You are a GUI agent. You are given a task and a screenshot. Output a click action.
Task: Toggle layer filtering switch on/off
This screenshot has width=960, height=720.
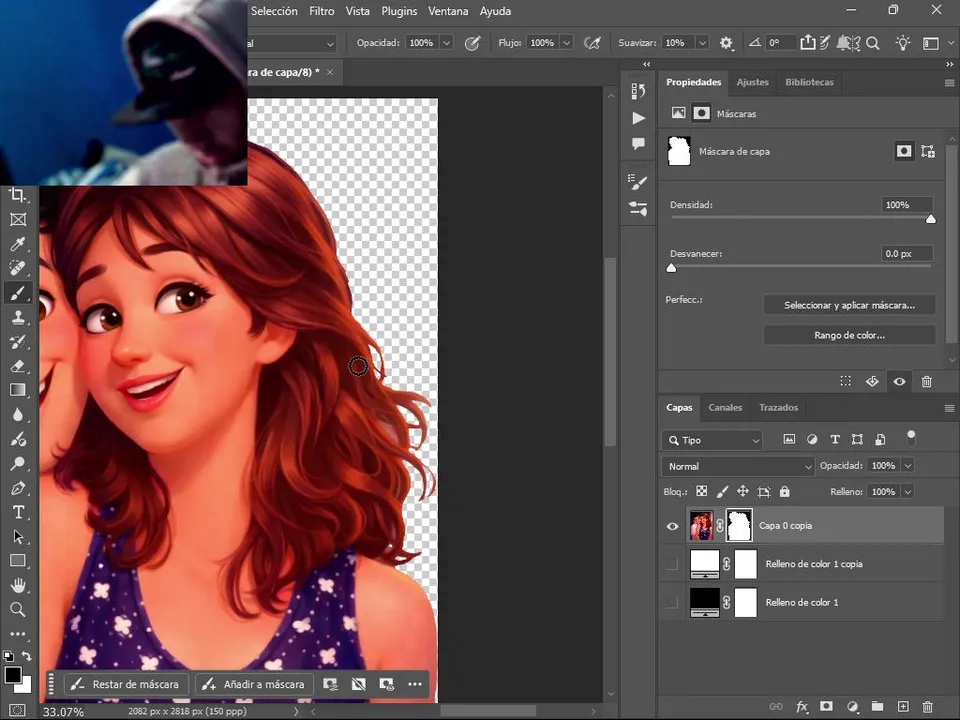pos(911,437)
